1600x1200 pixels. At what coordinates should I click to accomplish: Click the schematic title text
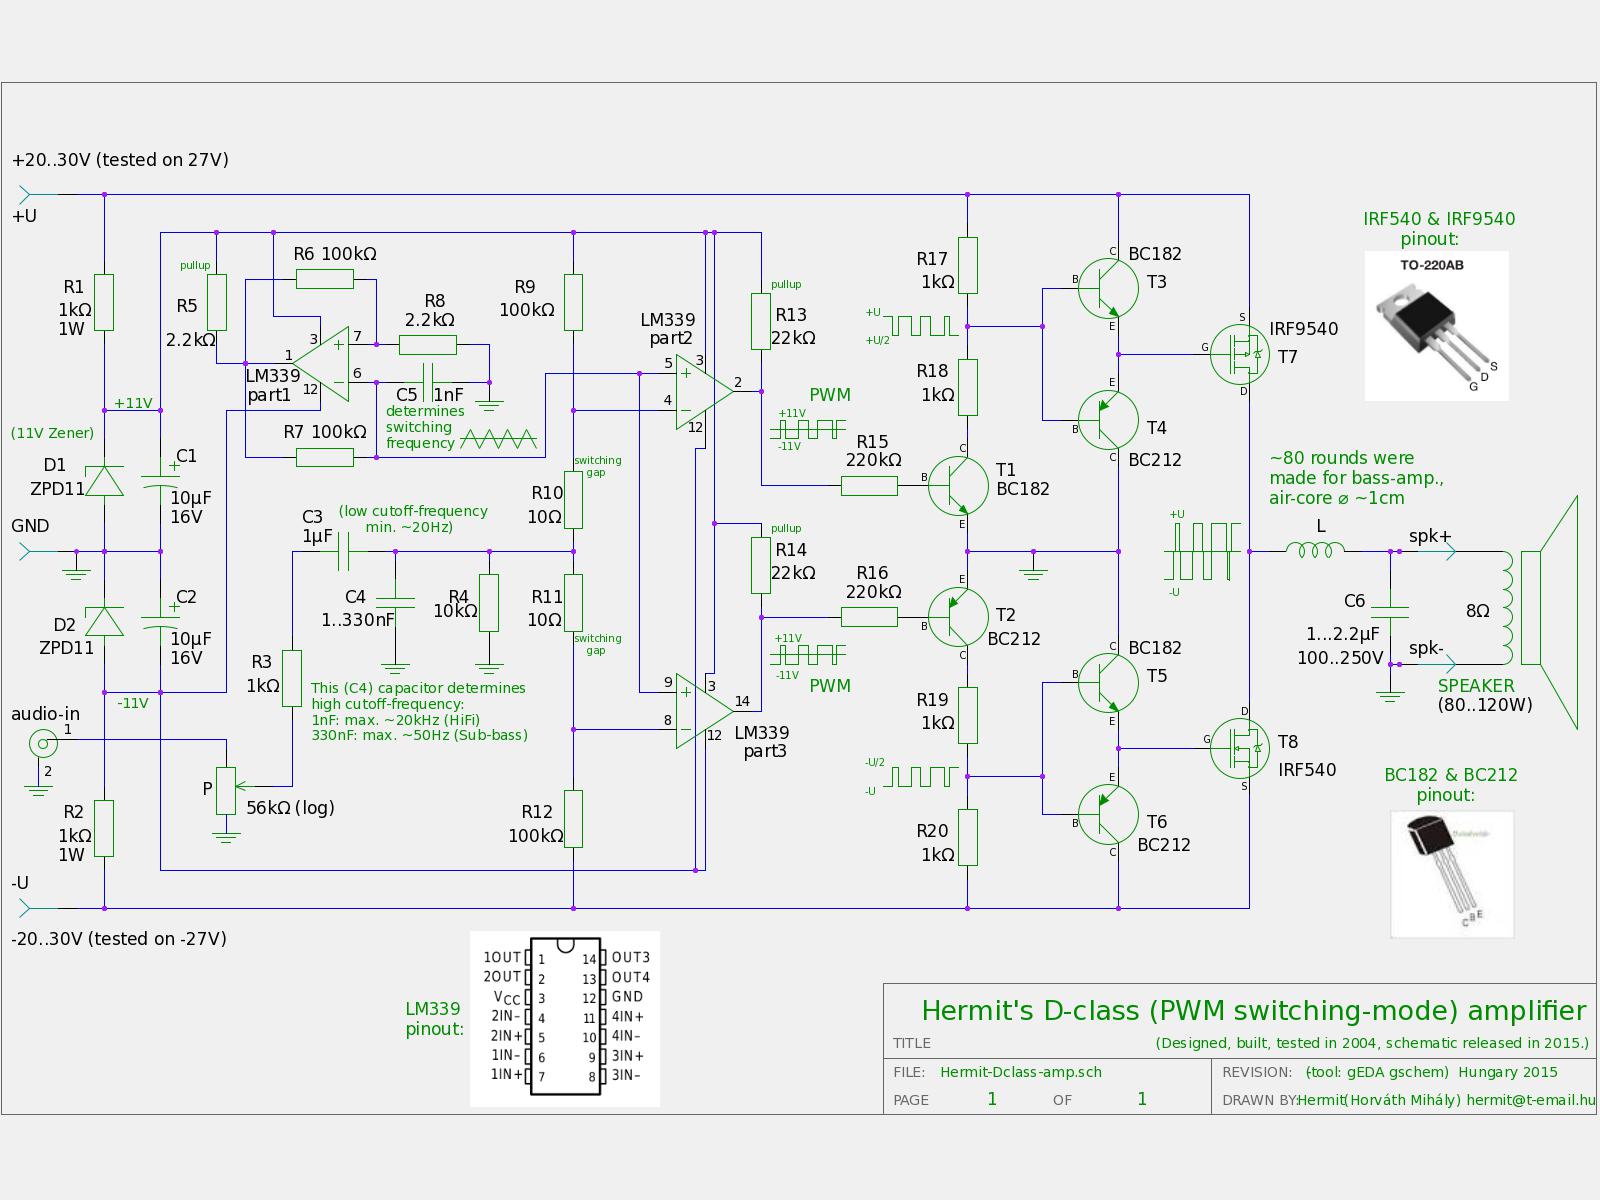(1253, 1010)
